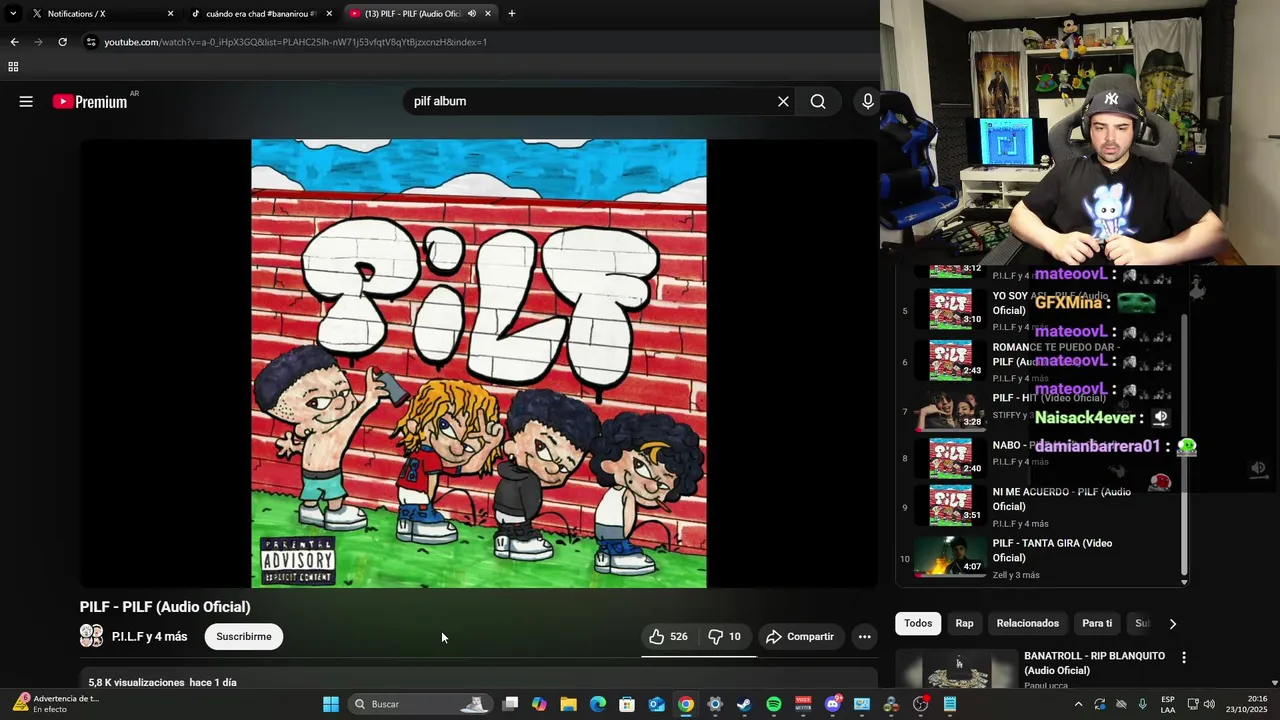Screen dimensions: 1280x720
Task: Open Spotify from the taskbar
Action: (x=774, y=704)
